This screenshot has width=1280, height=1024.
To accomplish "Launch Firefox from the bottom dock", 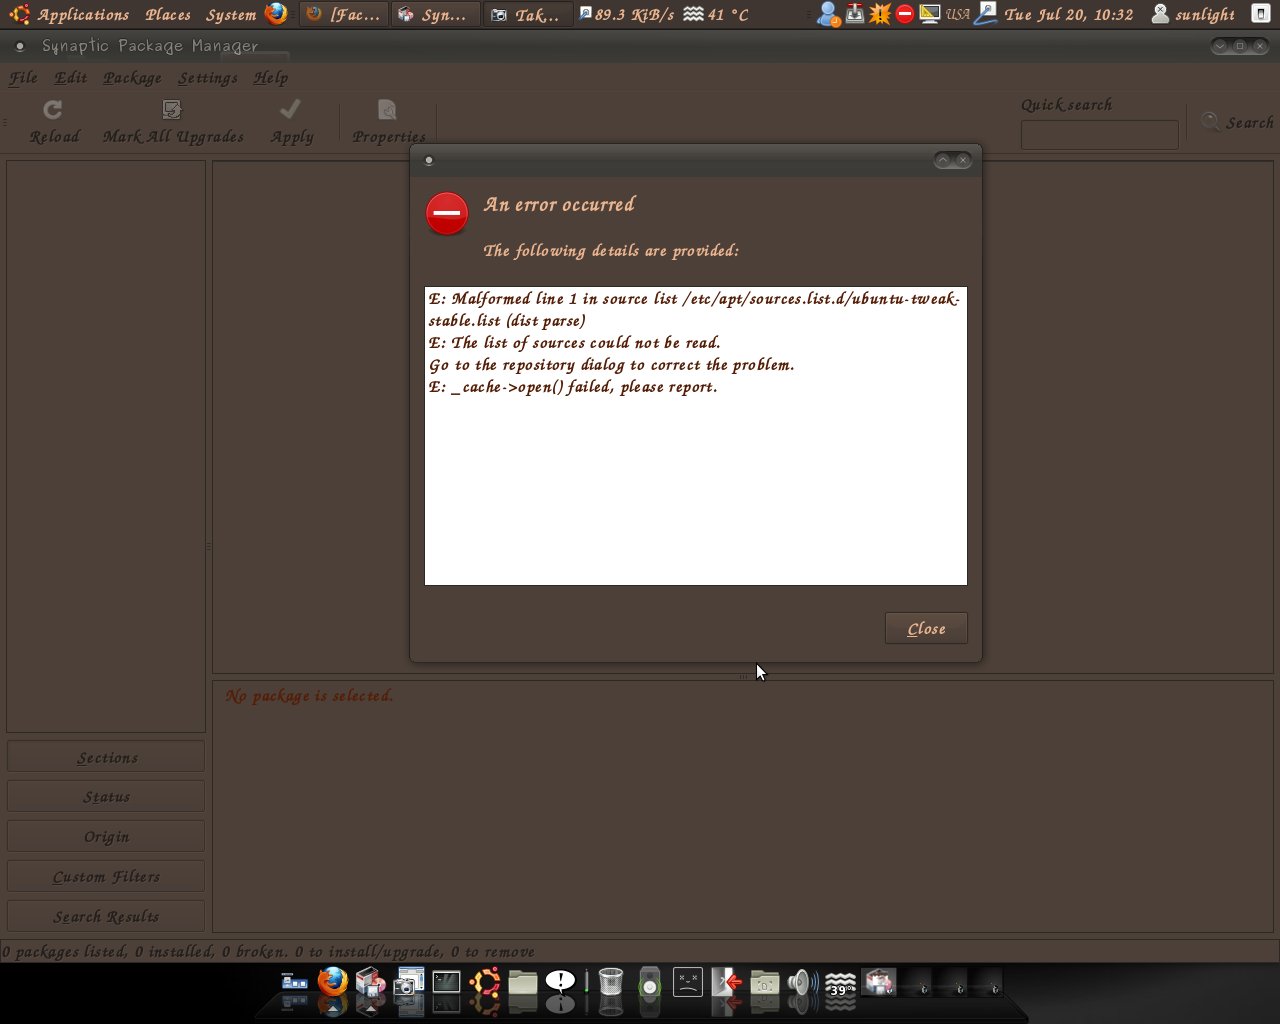I will [333, 982].
